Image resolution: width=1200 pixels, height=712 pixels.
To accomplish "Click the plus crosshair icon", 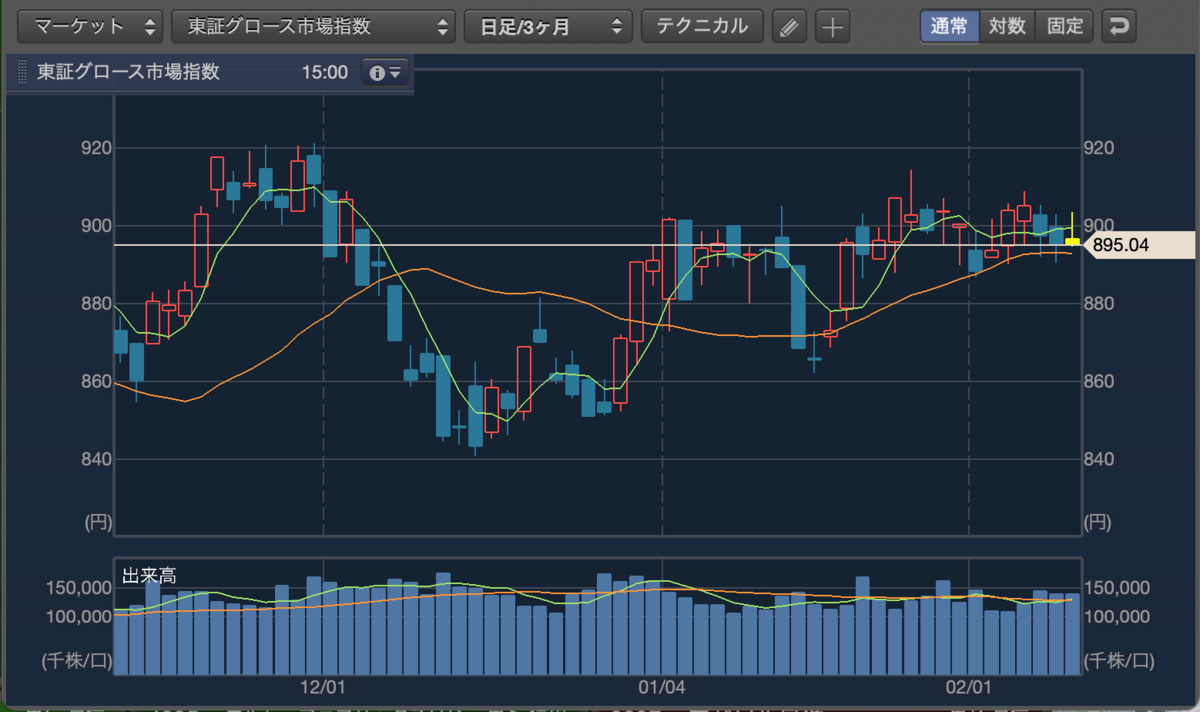I will [x=832, y=28].
